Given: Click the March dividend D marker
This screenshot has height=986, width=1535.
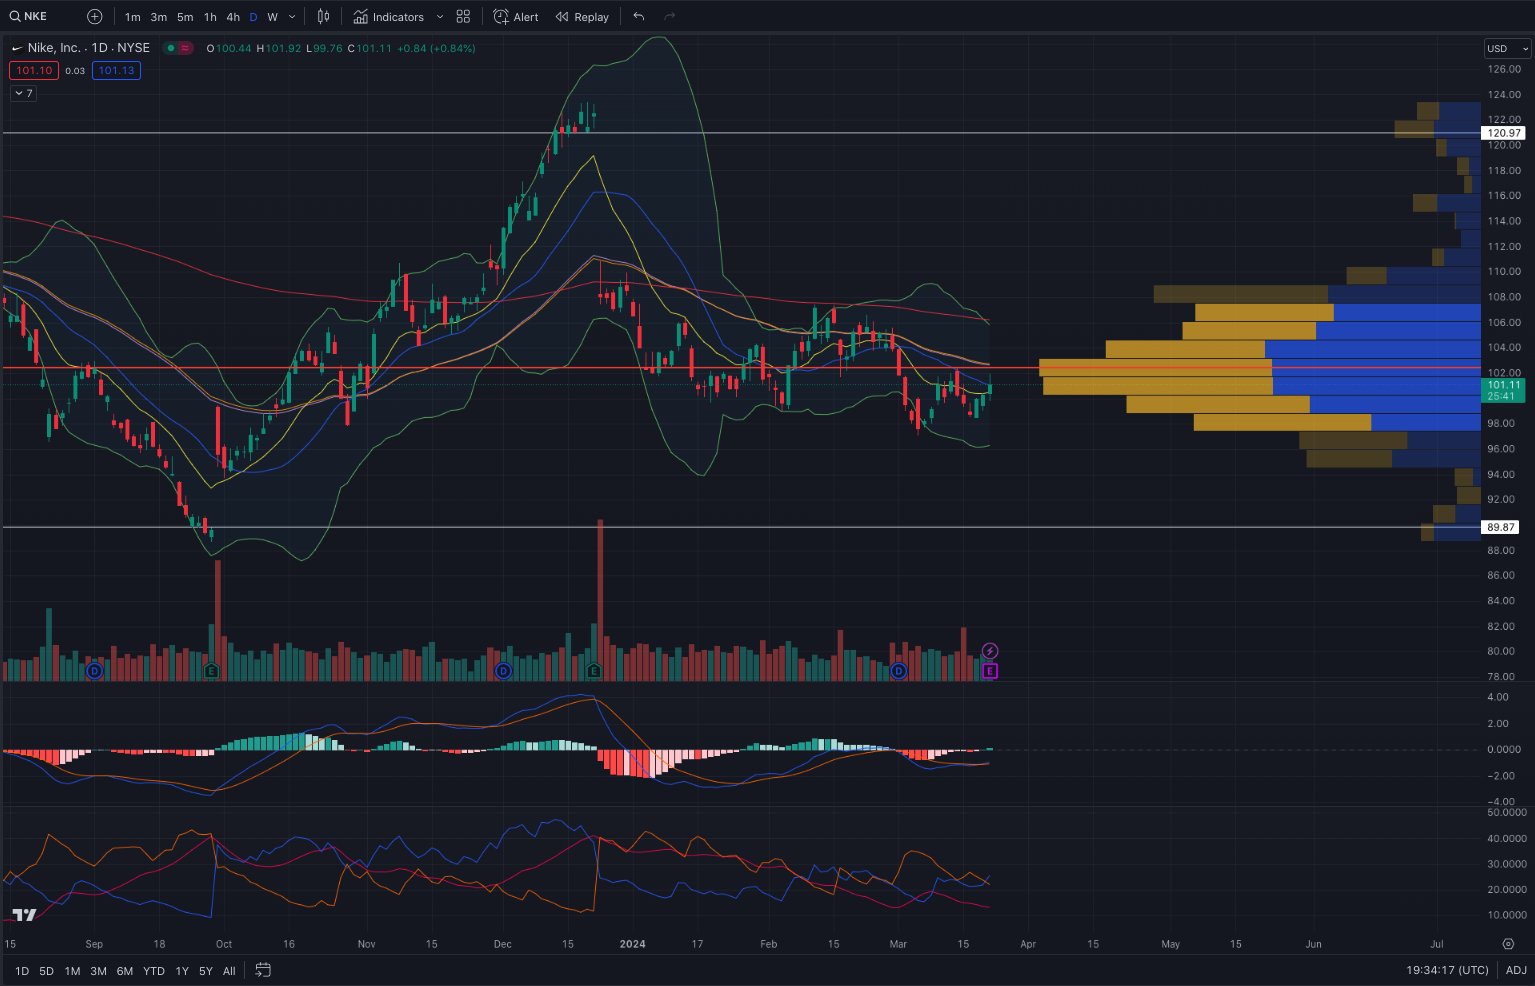Looking at the screenshot, I should (898, 670).
